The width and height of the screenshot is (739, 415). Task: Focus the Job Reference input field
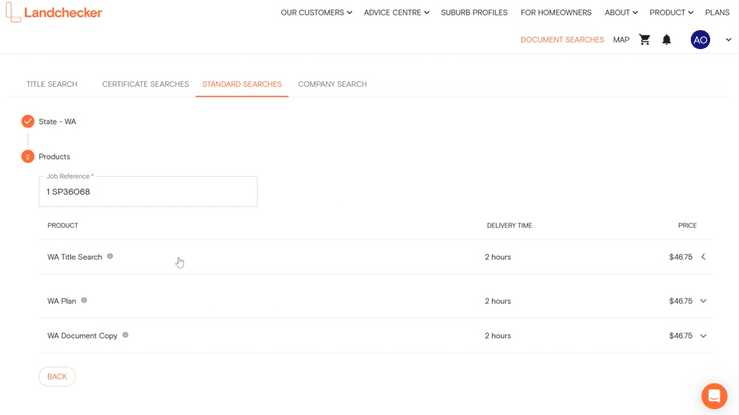coord(148,191)
